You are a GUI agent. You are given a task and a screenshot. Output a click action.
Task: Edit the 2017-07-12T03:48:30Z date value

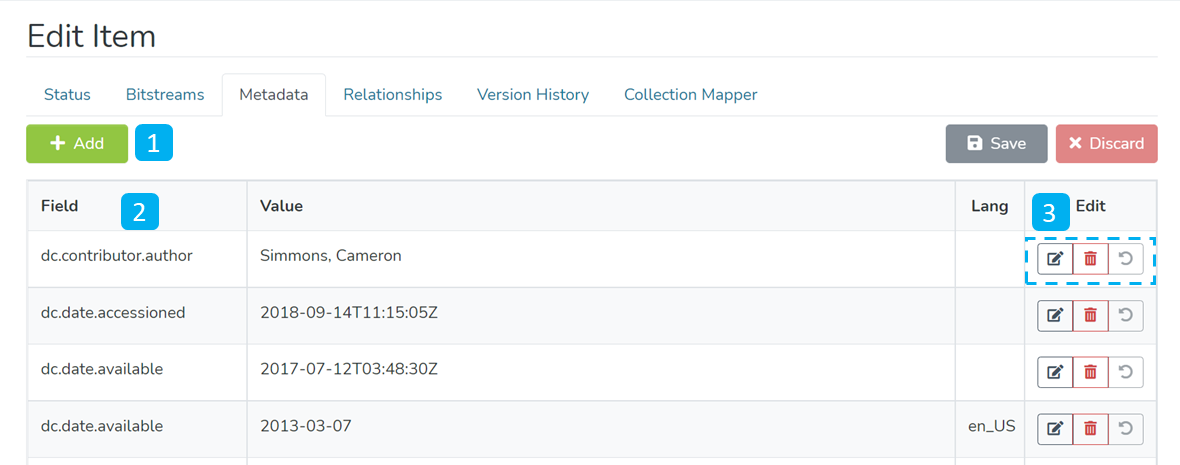1054,372
